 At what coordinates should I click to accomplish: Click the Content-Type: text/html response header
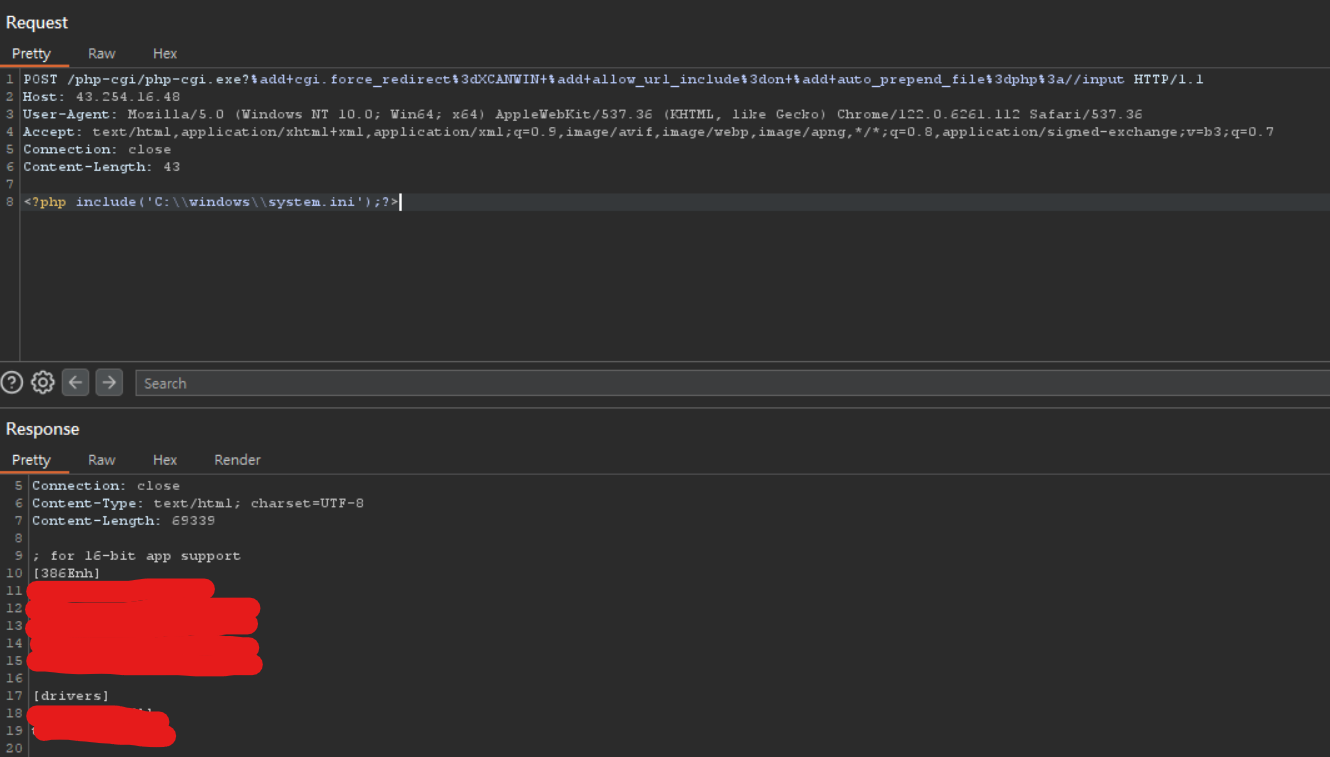198,503
